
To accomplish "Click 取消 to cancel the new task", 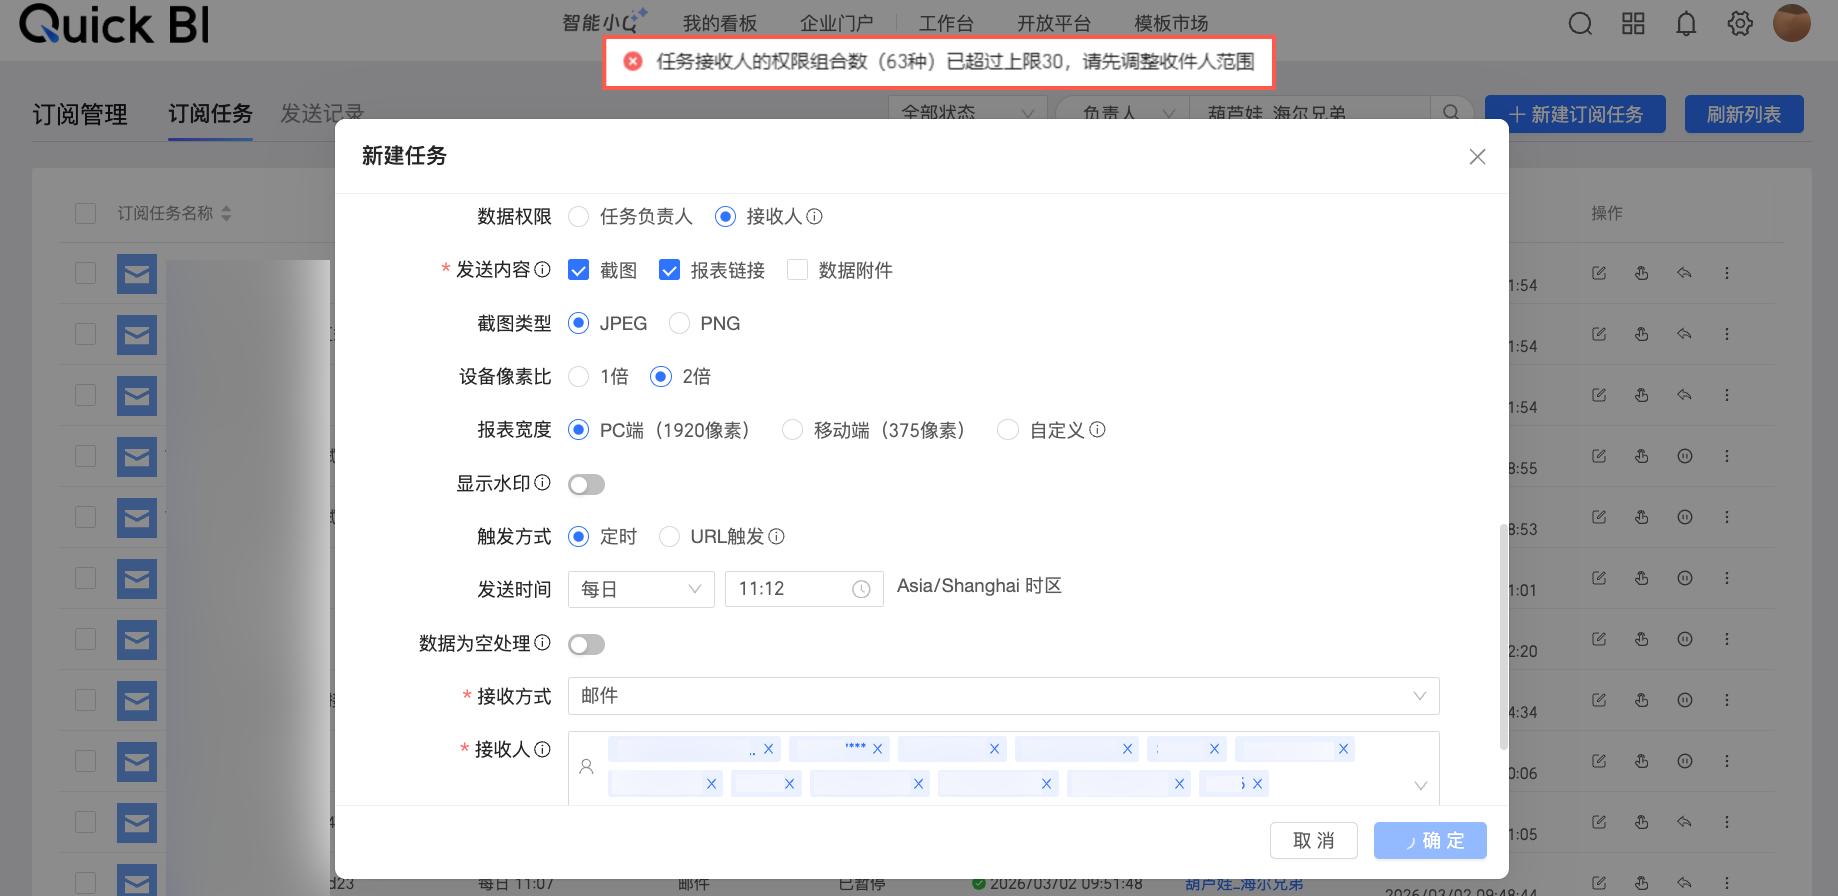I will [1313, 840].
